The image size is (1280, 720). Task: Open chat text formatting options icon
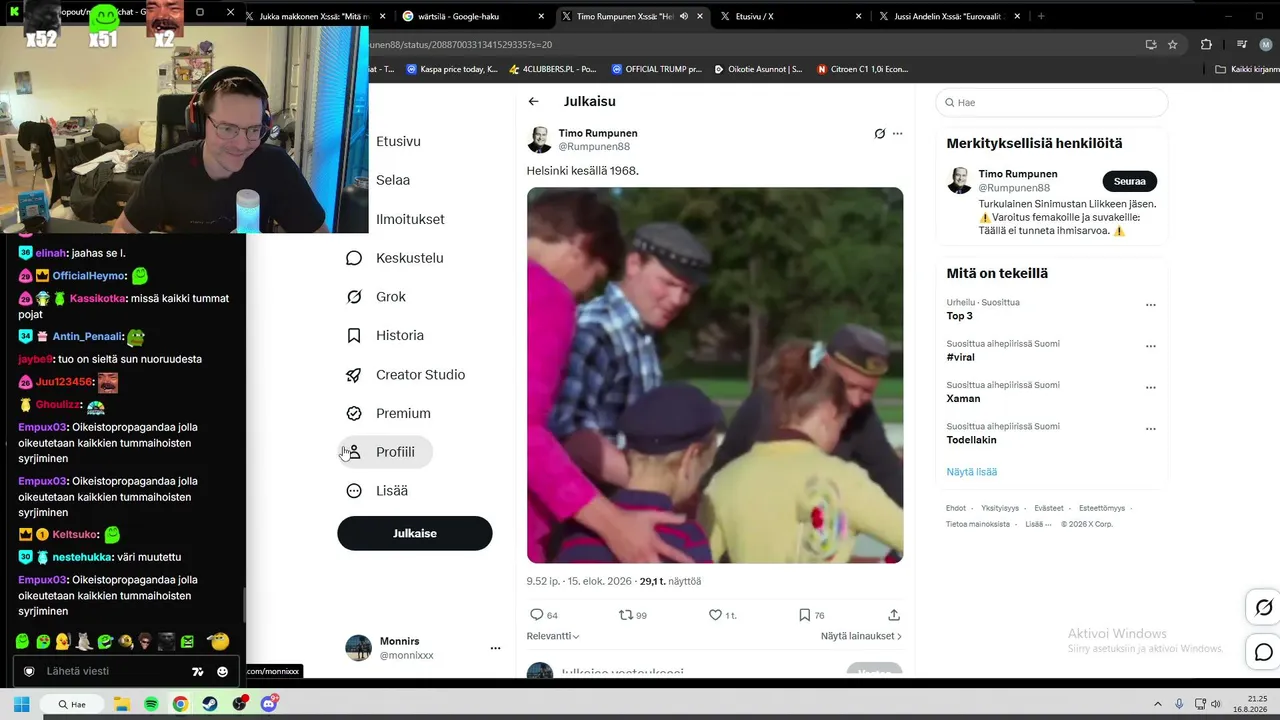[x=198, y=672]
